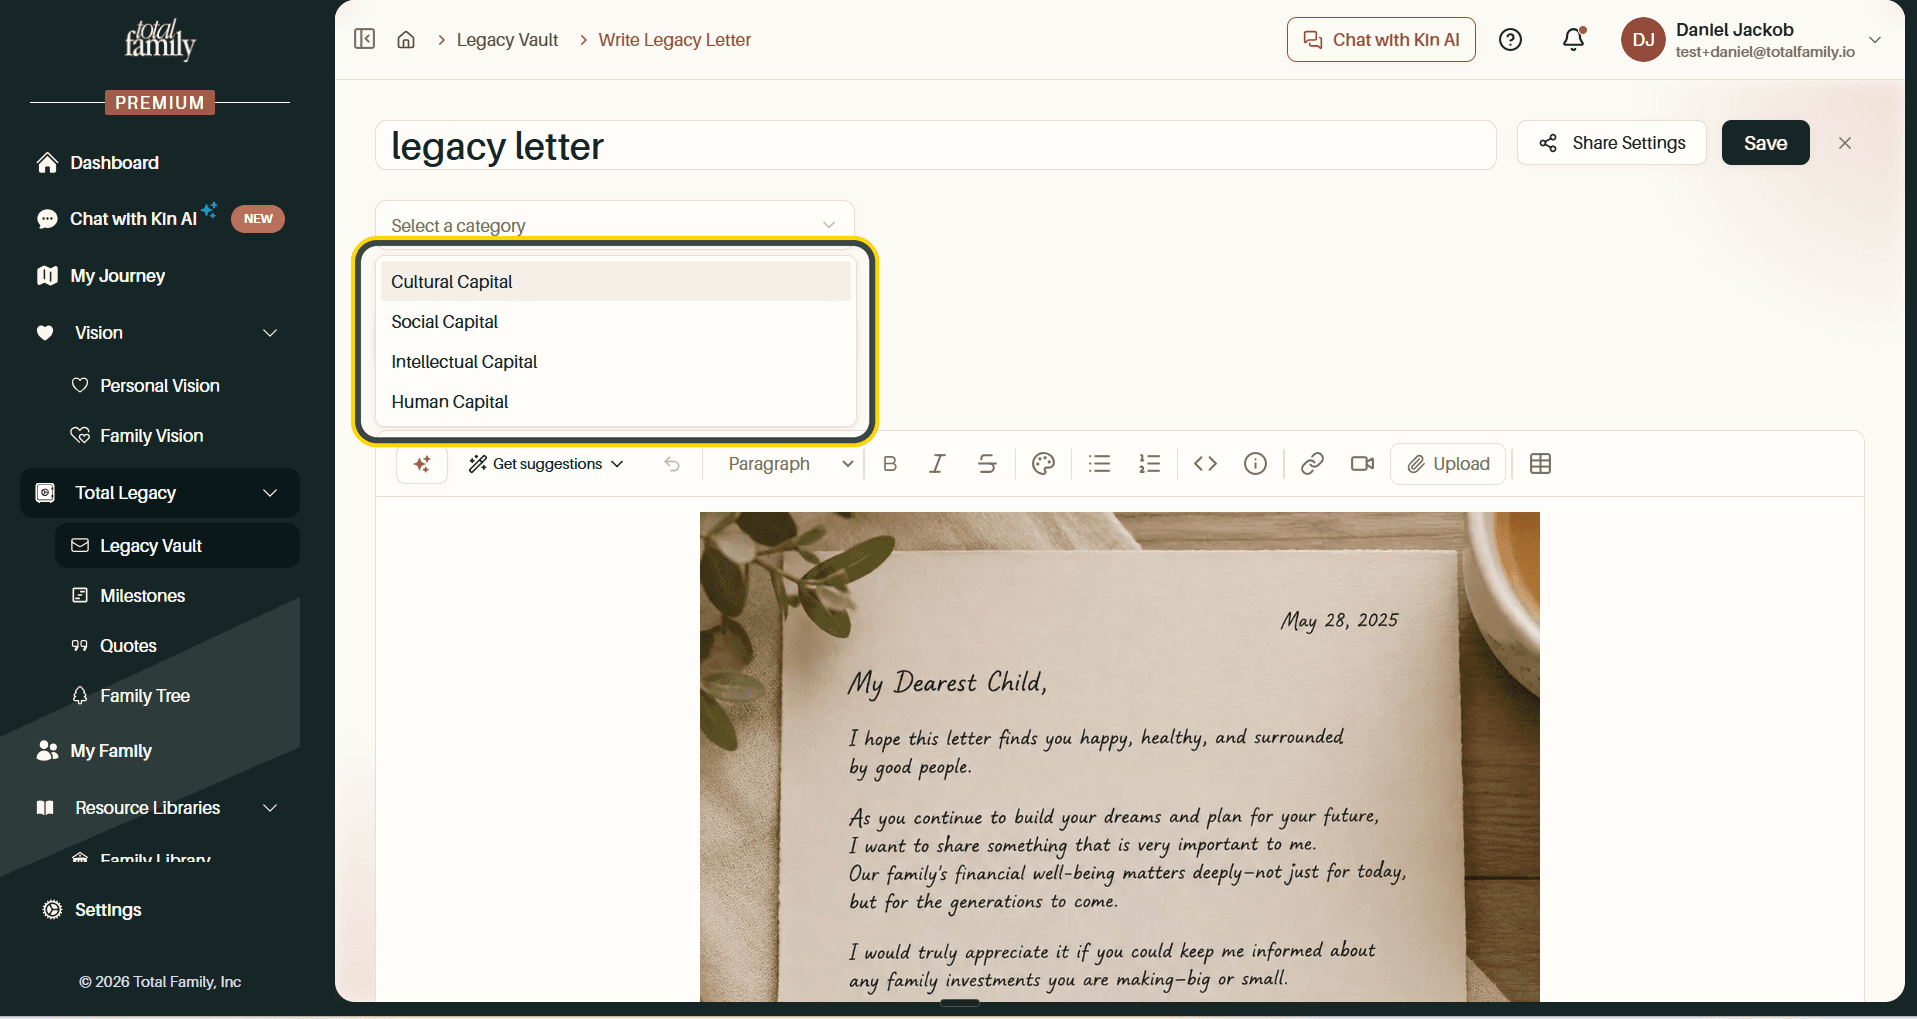
Task: Insert a bulleted list
Action: click(x=1099, y=464)
